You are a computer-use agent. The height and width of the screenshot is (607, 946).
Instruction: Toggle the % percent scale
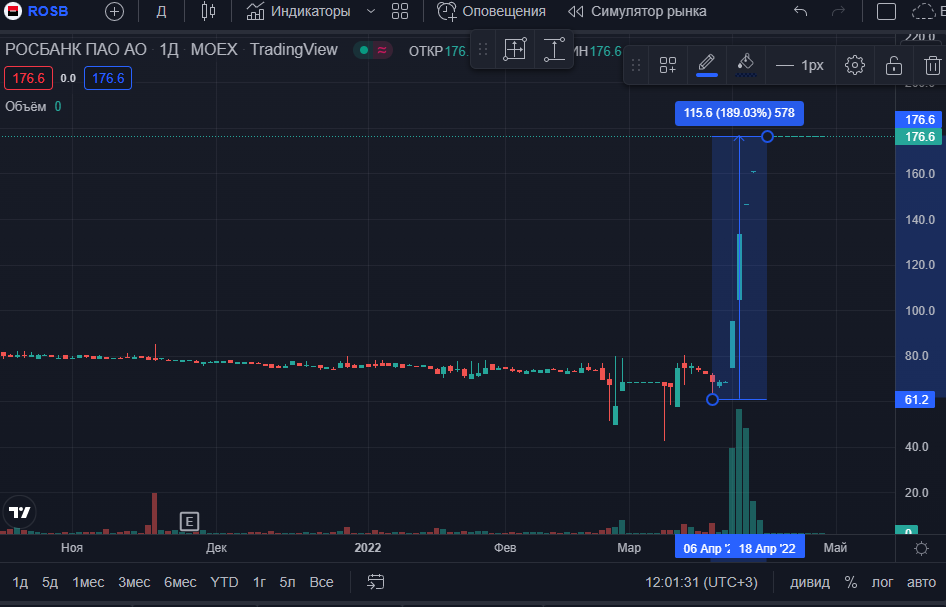click(851, 582)
